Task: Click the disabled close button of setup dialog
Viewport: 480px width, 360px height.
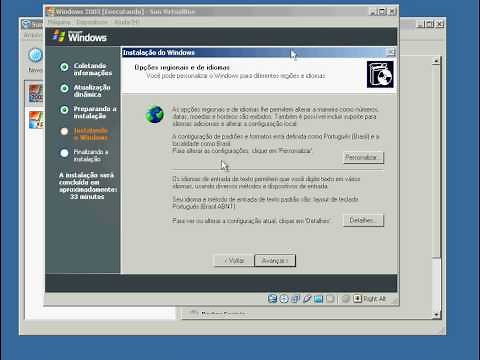Action: click(390, 52)
